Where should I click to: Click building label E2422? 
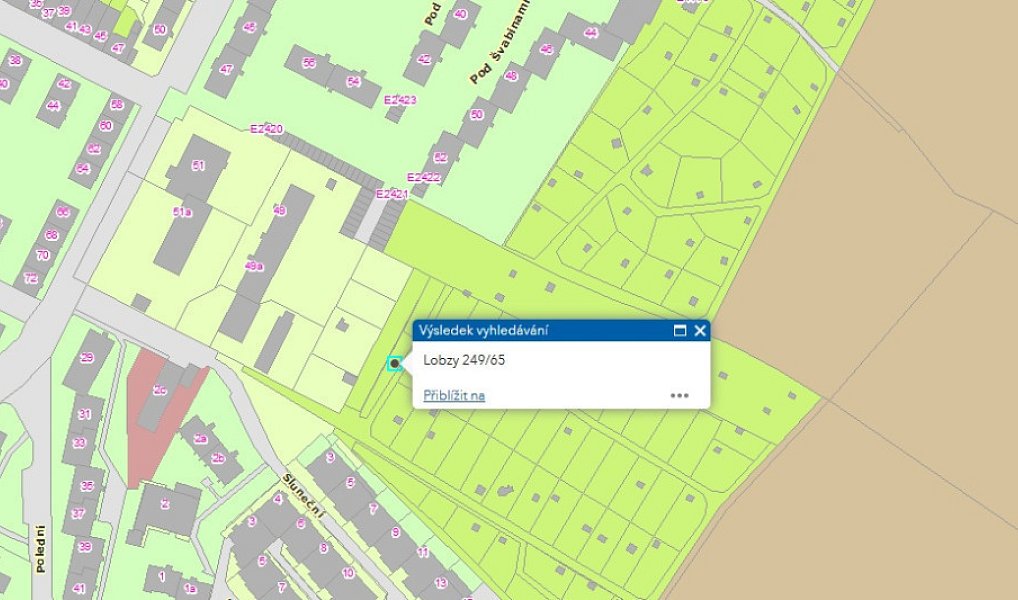pyautogui.click(x=423, y=177)
